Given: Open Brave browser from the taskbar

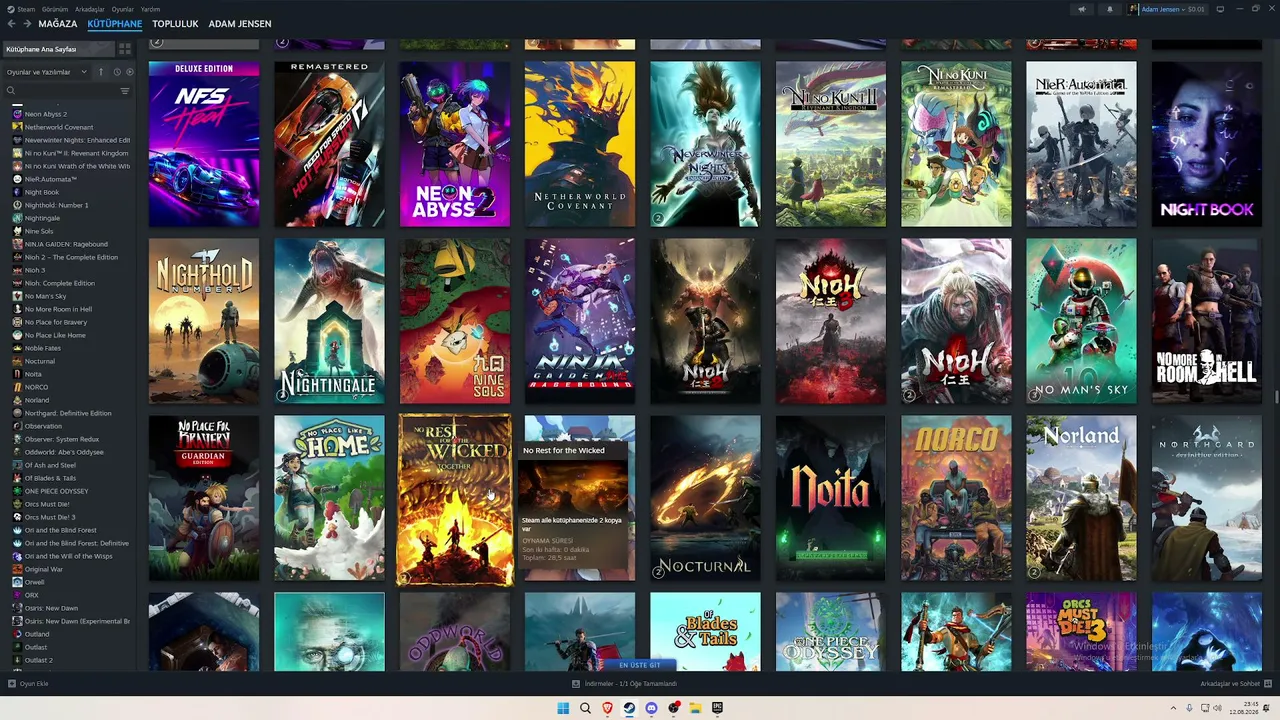Looking at the screenshot, I should [x=607, y=708].
